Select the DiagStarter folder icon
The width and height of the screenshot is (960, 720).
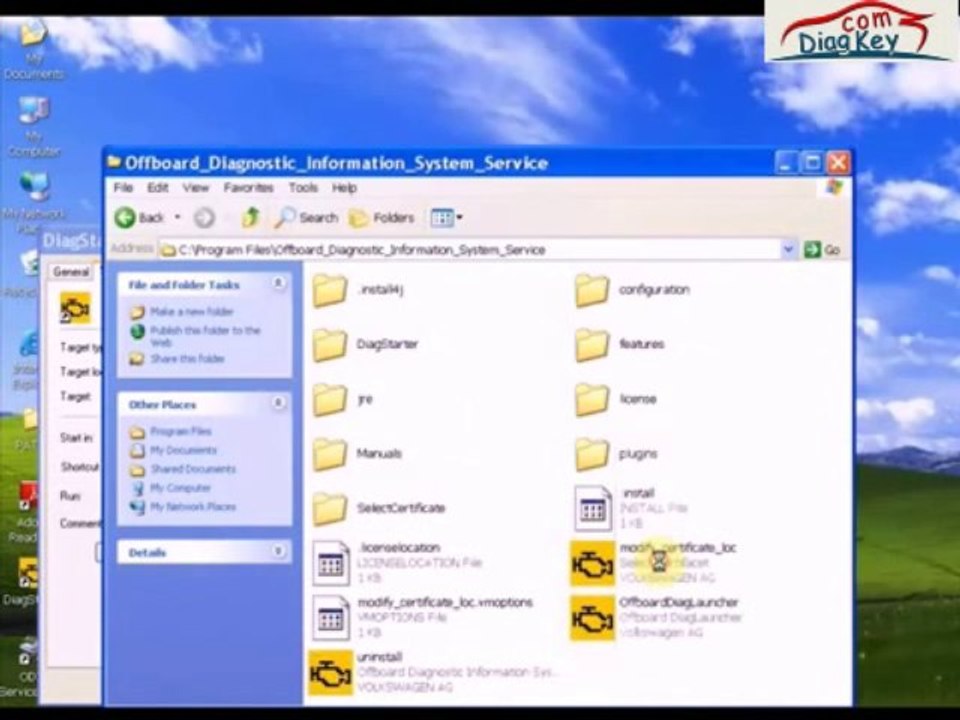pyautogui.click(x=330, y=345)
